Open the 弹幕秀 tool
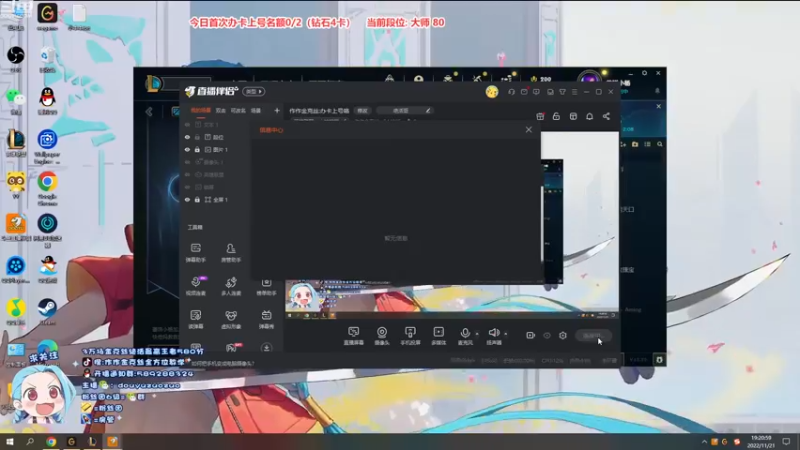800x450 pixels. point(266,319)
